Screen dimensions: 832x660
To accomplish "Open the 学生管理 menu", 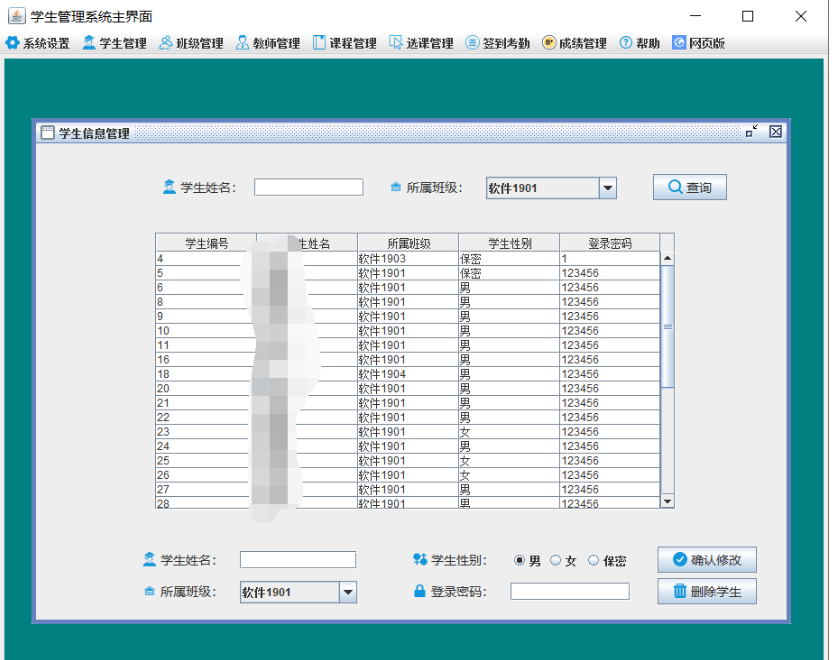I will [115, 43].
